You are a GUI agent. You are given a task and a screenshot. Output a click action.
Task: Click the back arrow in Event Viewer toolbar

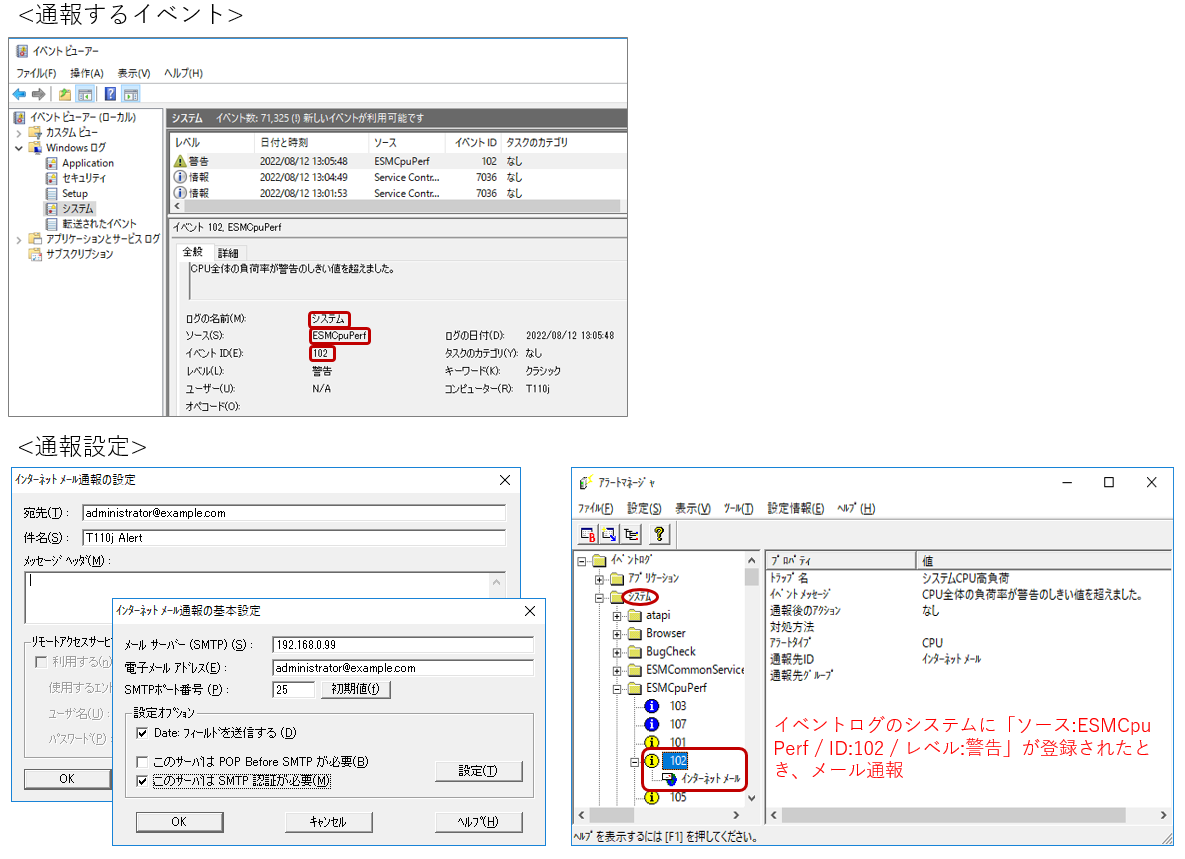19,94
